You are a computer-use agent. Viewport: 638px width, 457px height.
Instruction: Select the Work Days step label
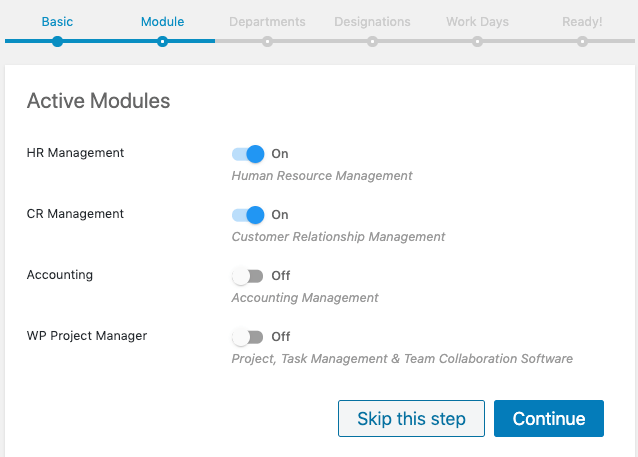477,22
